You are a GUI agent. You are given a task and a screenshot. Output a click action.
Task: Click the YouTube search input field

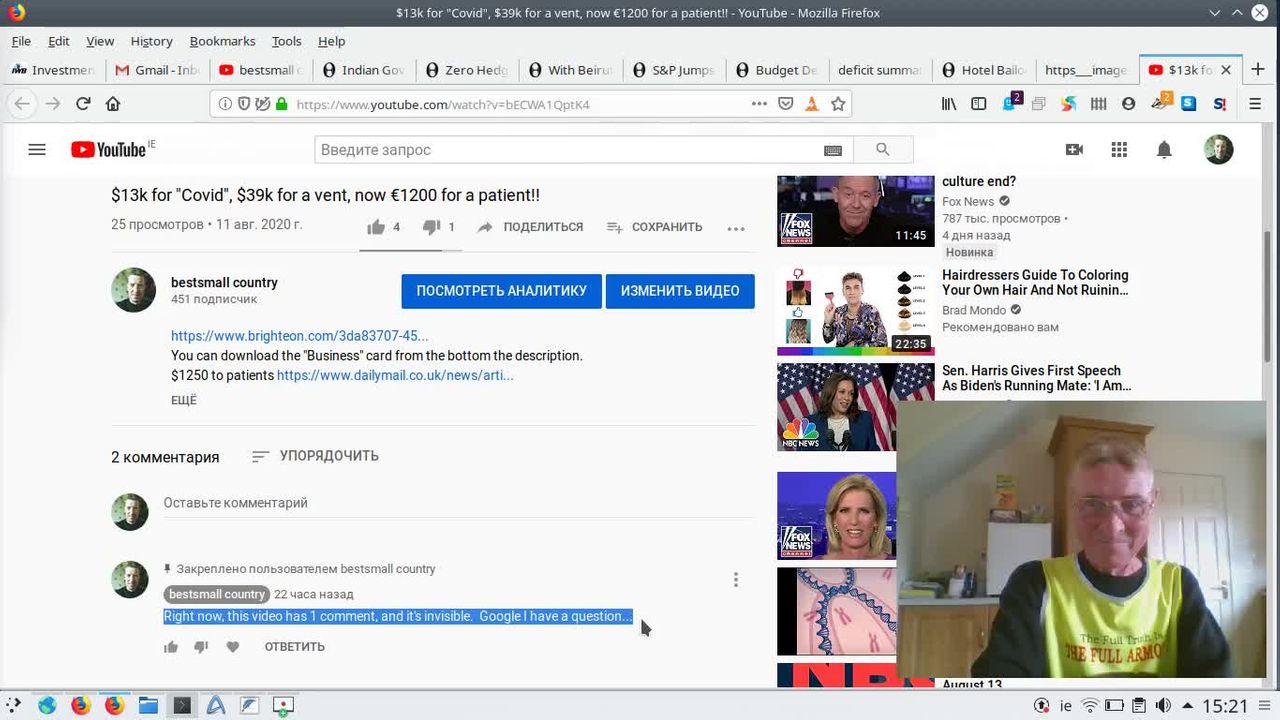565,150
